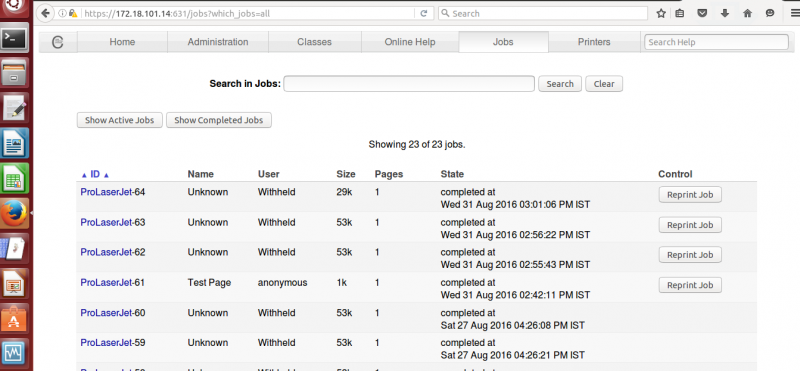Open the ProLaserJet link in row 60
Viewport: 800px width, 371px height.
click(106, 313)
